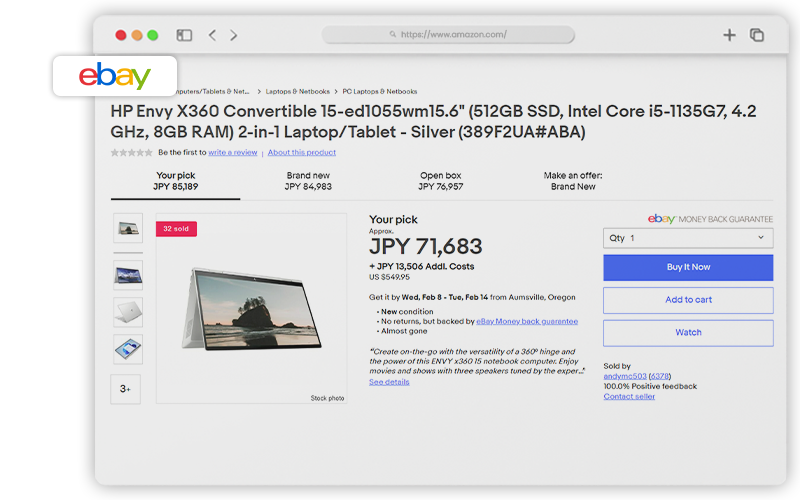Click the search magnifier in address bar
The width and height of the screenshot is (800, 500).
click(393, 34)
